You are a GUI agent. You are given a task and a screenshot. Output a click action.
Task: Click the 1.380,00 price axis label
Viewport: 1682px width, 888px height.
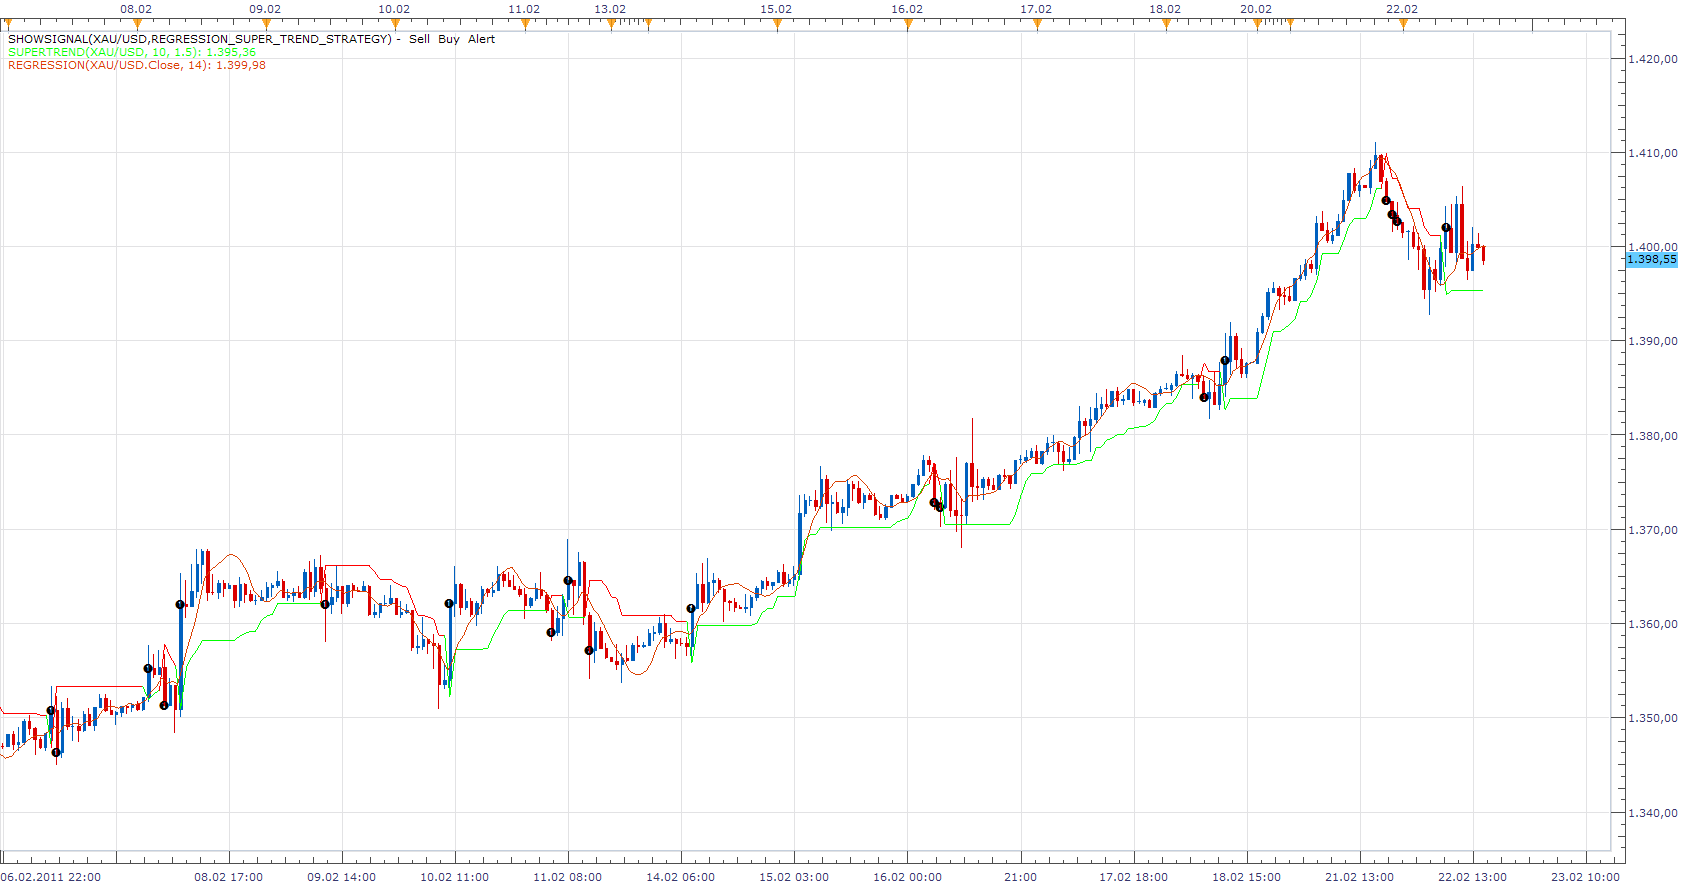1653,436
